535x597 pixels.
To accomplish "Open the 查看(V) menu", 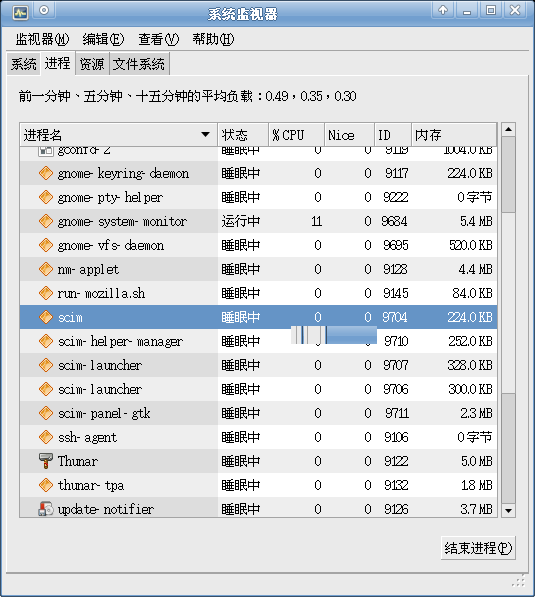I will pos(158,39).
